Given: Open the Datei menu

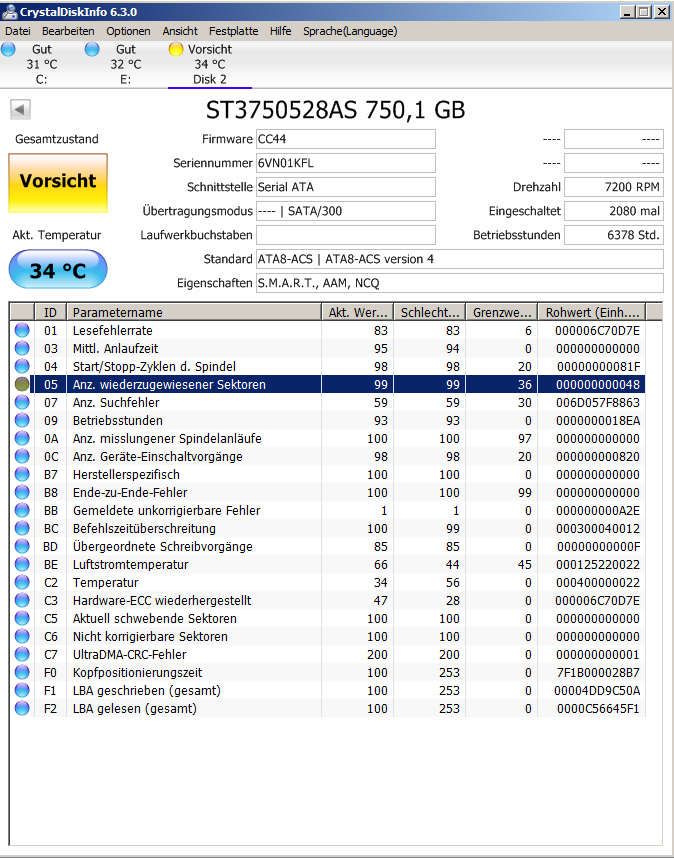Looking at the screenshot, I should (x=18, y=31).
